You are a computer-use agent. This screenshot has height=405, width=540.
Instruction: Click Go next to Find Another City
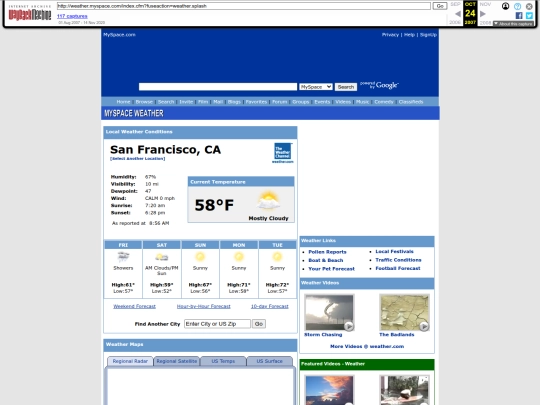259,324
